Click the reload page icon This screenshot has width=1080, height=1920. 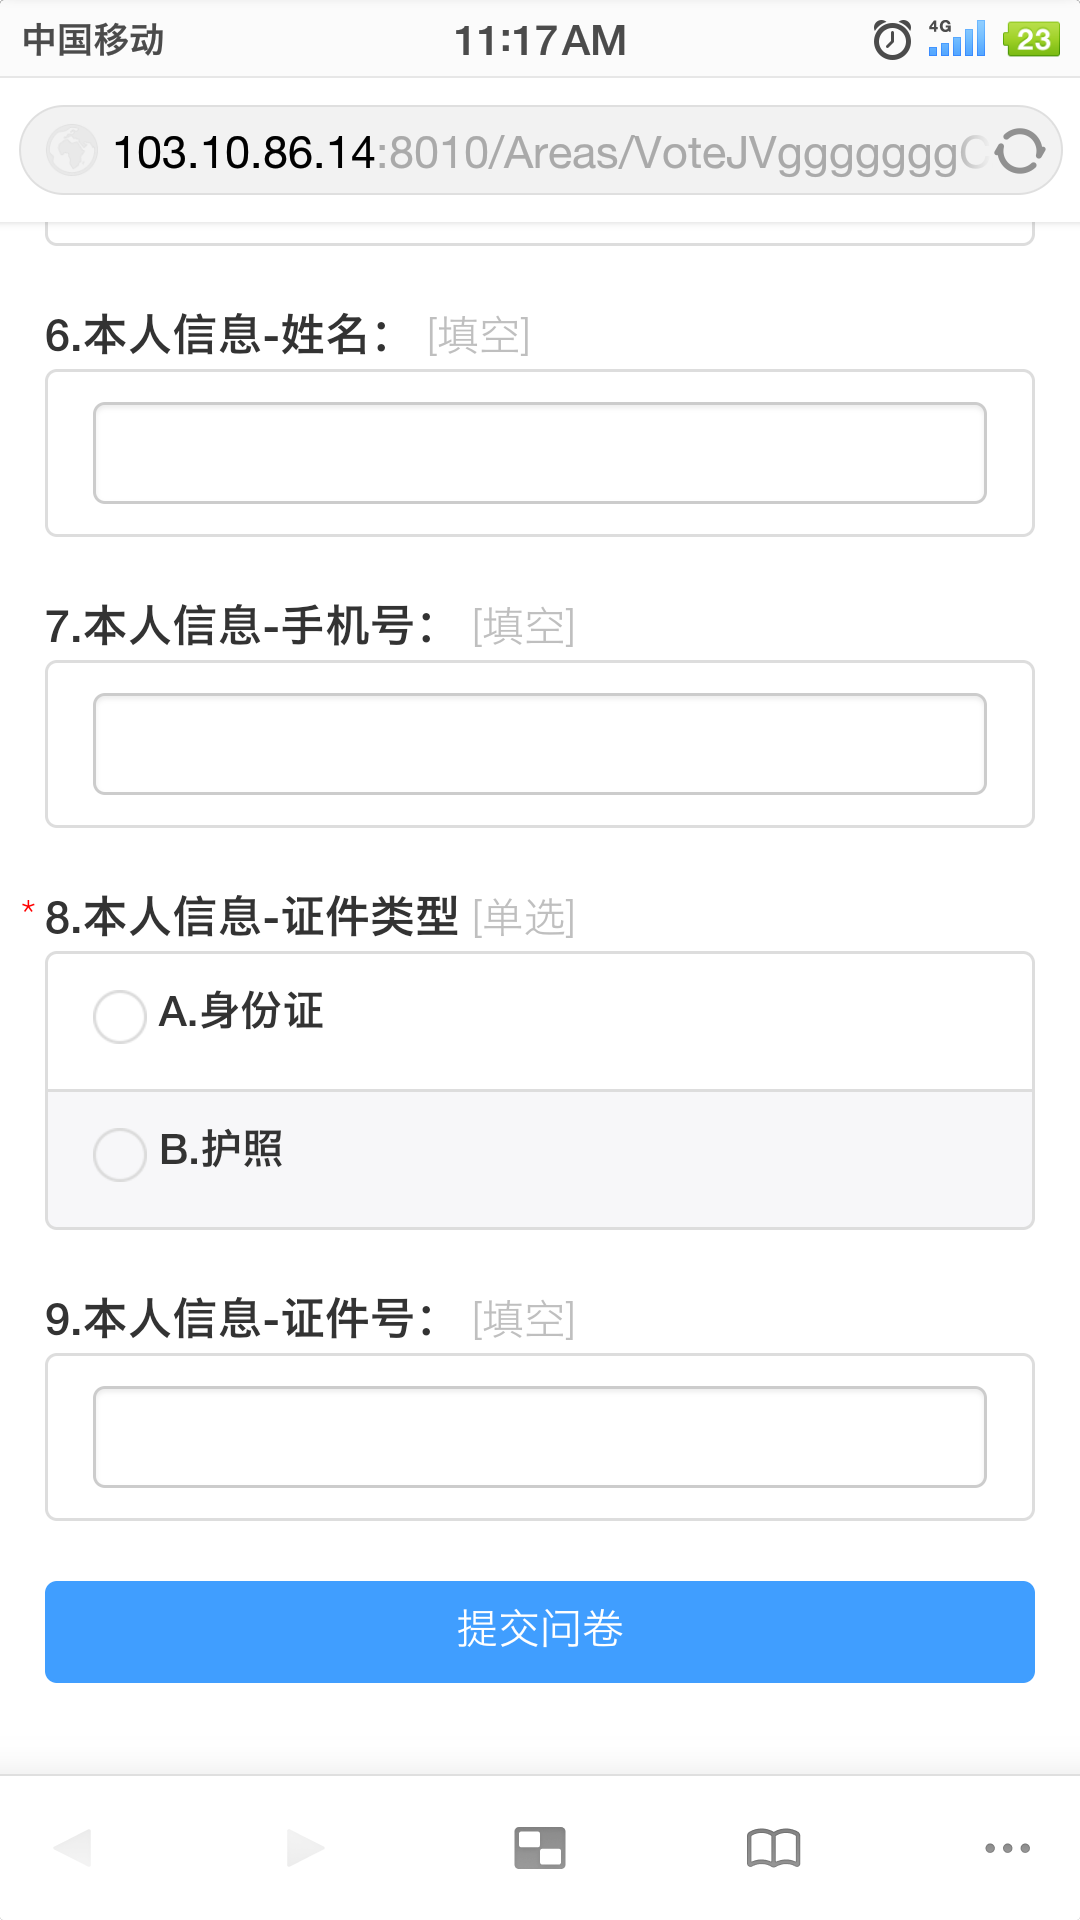1019,151
